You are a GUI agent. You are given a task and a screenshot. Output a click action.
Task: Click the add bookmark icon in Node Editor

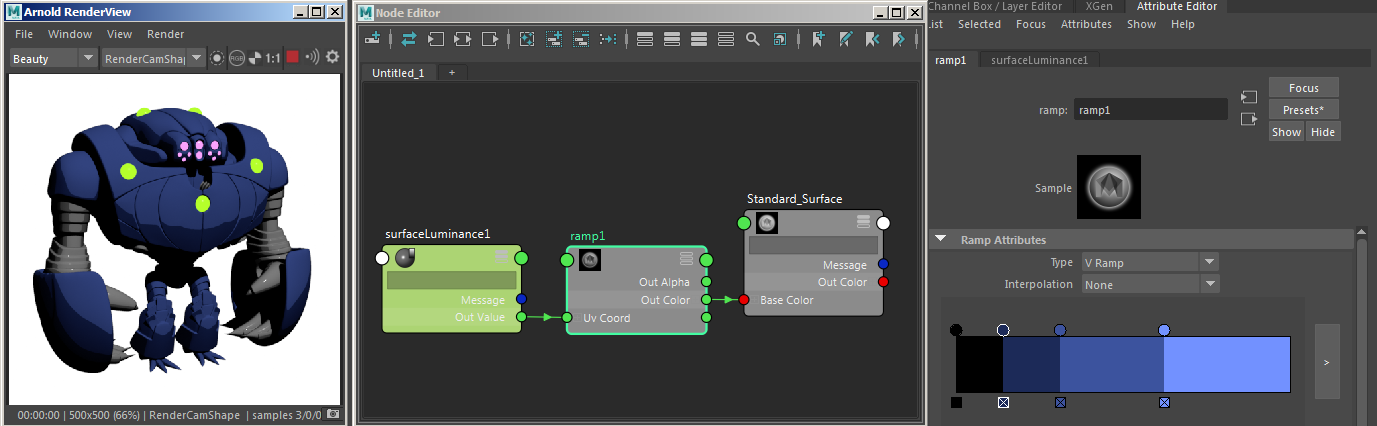[x=818, y=39]
